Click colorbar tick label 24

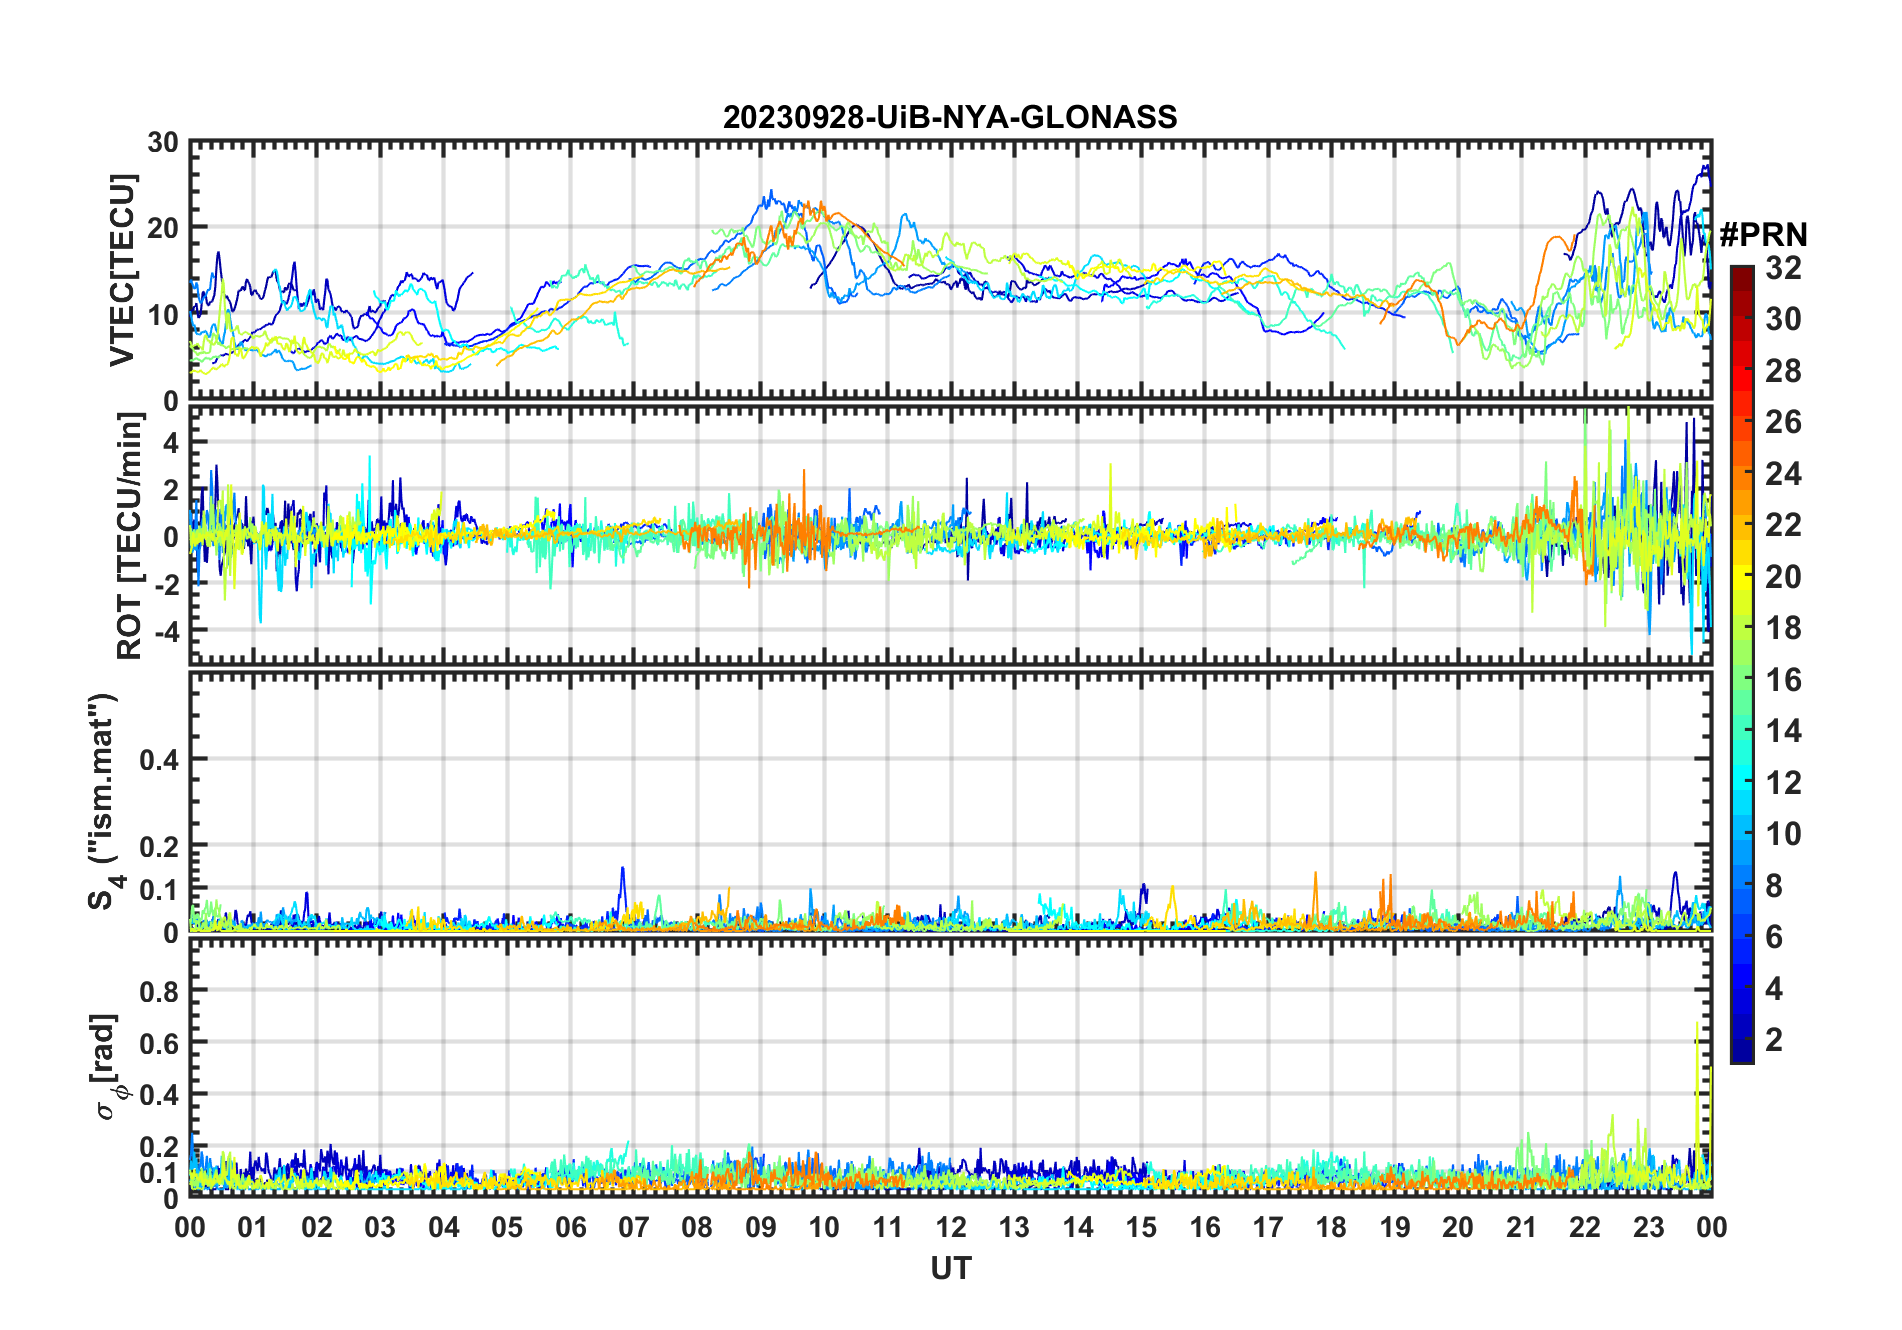(x=1783, y=473)
